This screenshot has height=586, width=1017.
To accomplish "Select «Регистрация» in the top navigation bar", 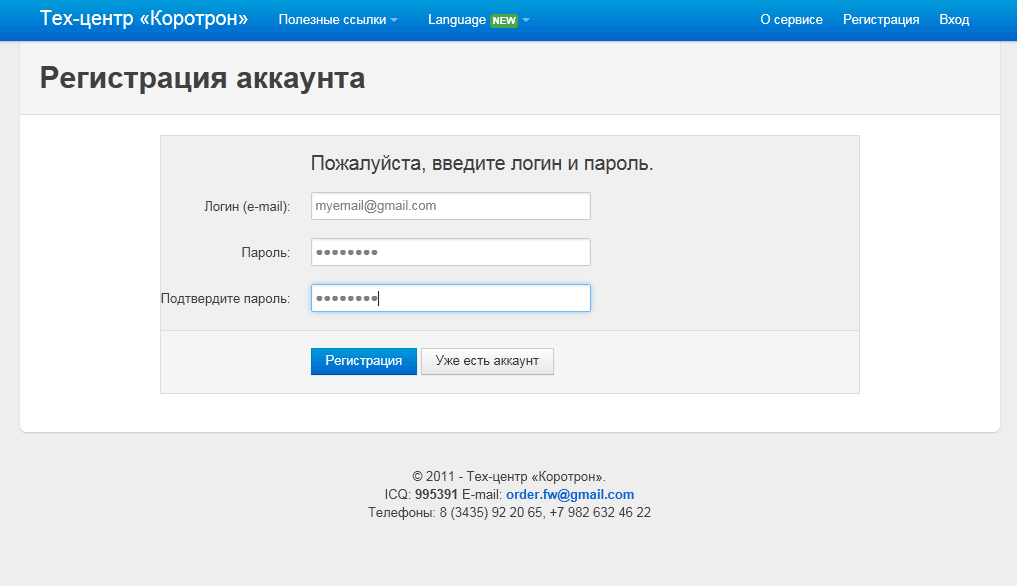I will (880, 20).
